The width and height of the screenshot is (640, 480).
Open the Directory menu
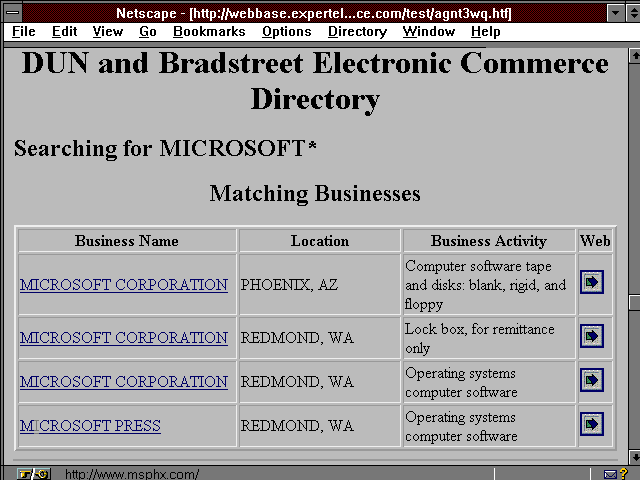pyautogui.click(x=357, y=31)
